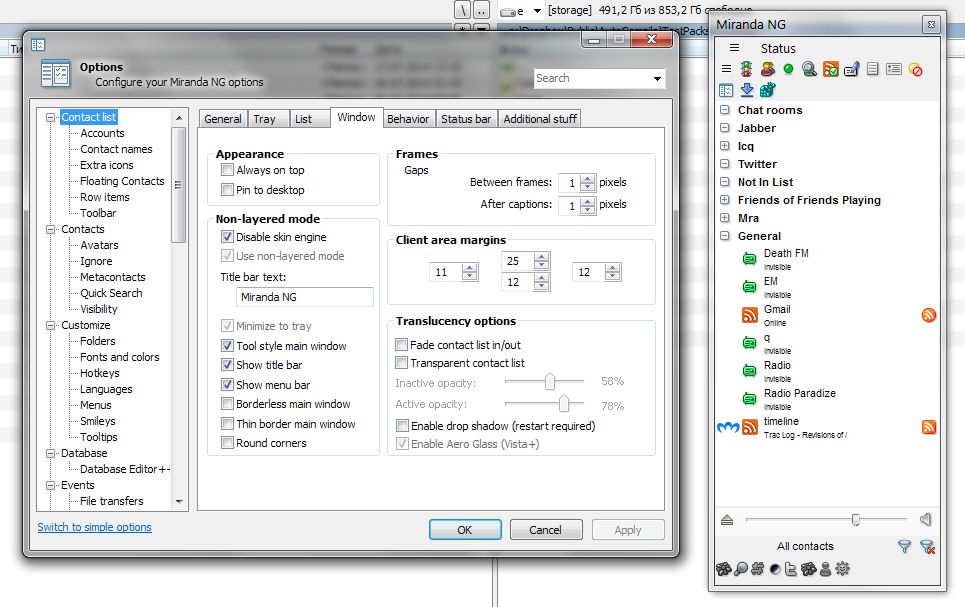Enable Transparent contact list
The height and width of the screenshot is (607, 965).
point(402,363)
